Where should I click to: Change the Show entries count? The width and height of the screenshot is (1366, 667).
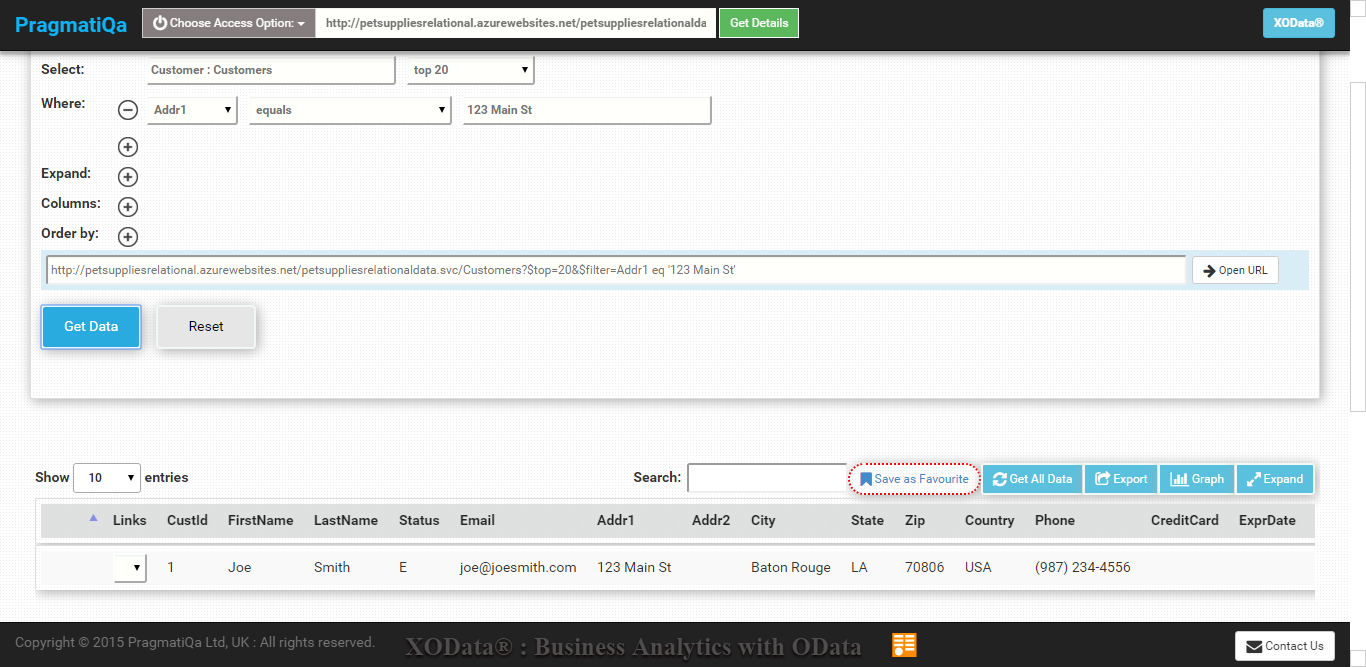pos(108,478)
